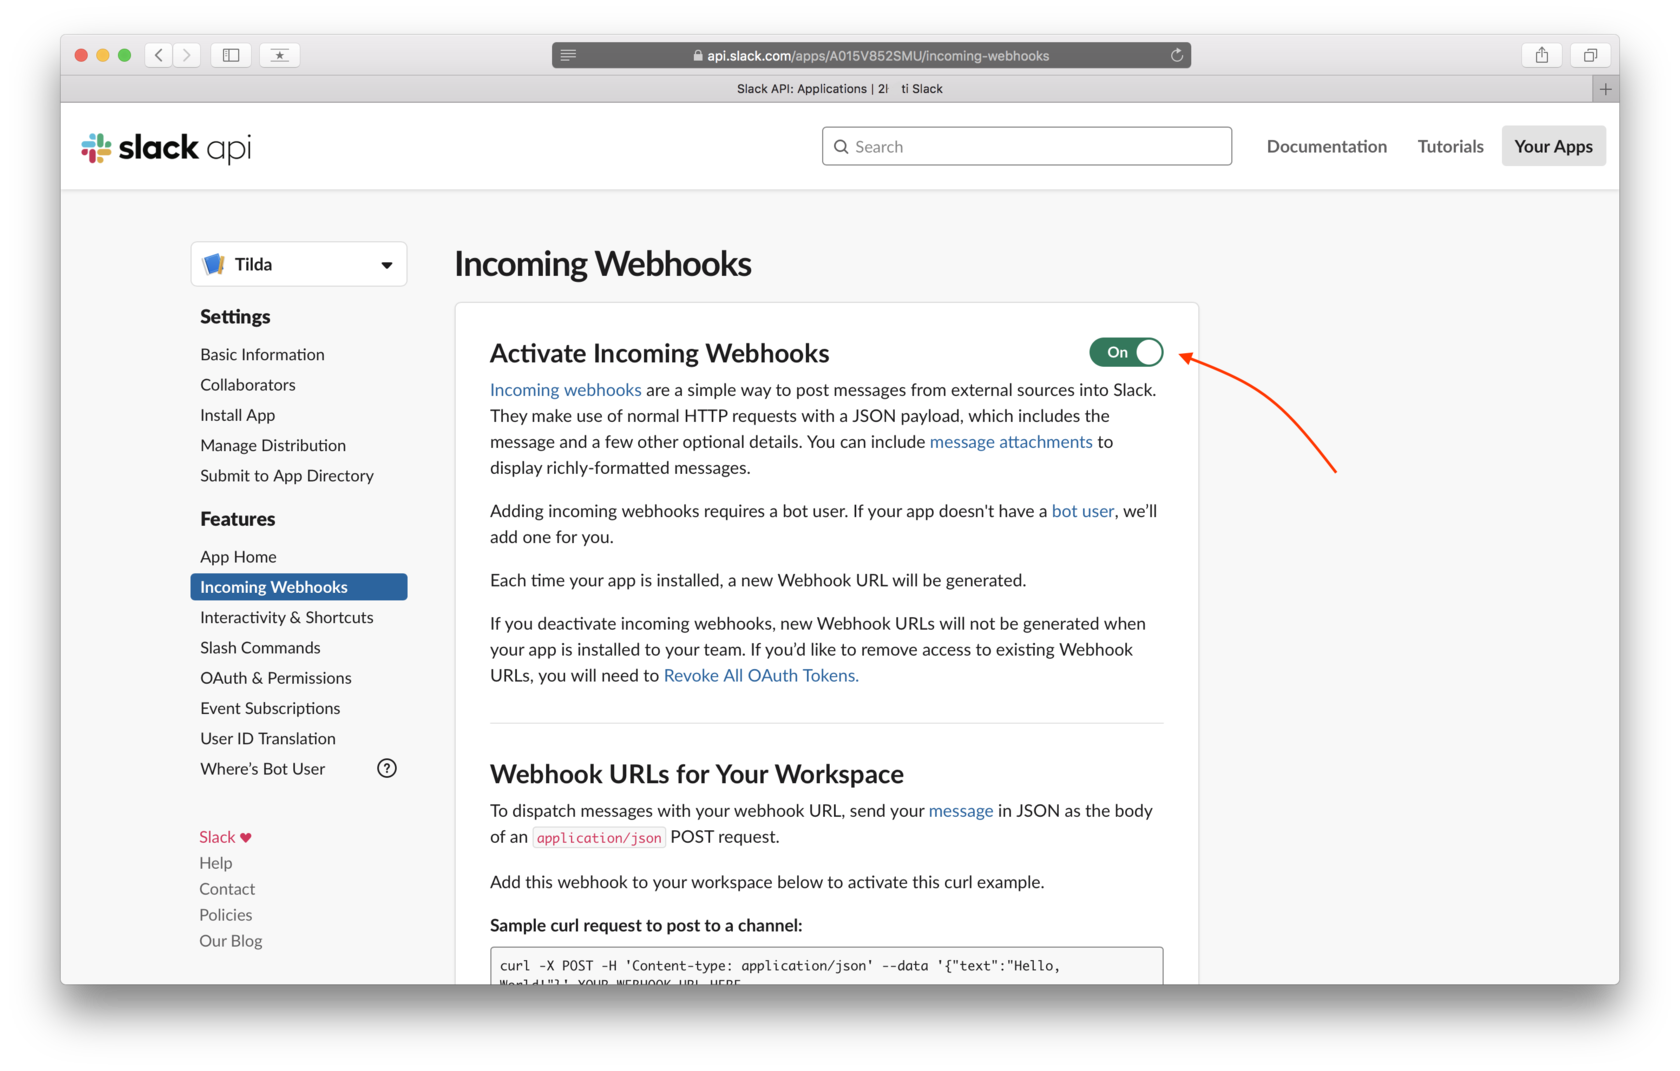Open Basic Information settings
1680x1071 pixels.
[x=262, y=354]
